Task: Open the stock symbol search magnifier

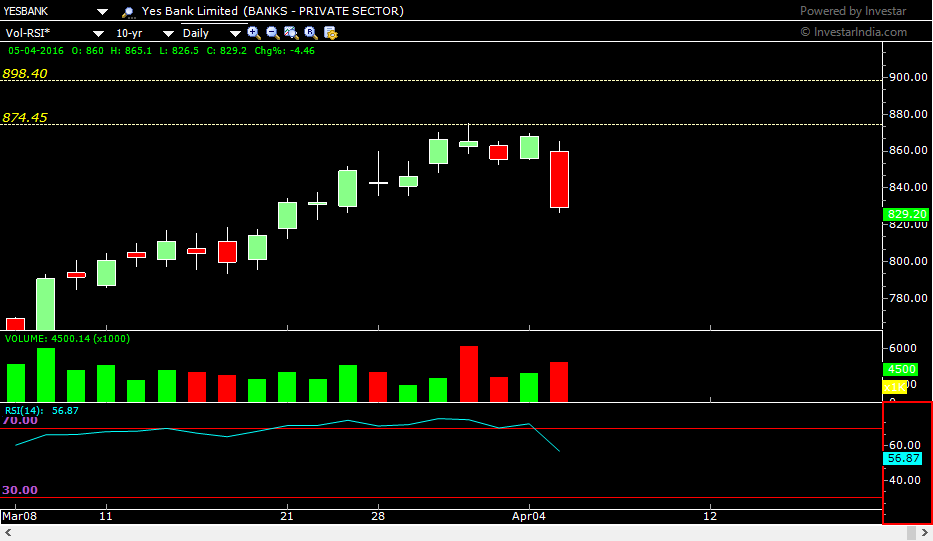Action: click(128, 12)
